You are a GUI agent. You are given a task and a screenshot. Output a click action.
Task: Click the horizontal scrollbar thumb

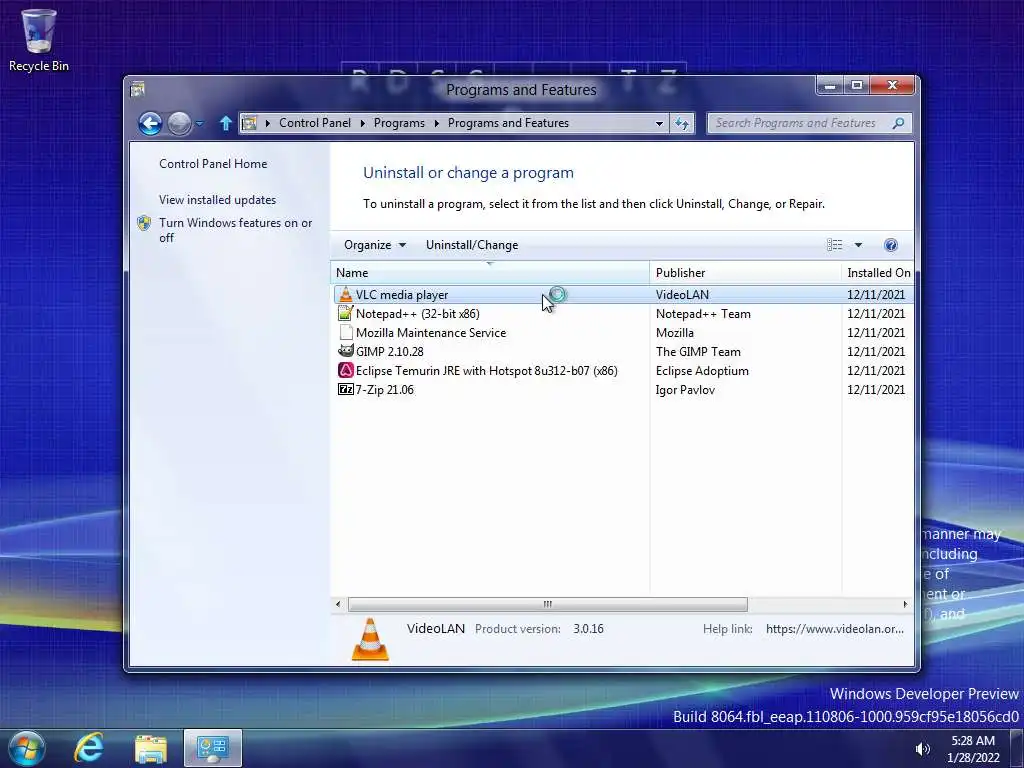click(547, 604)
